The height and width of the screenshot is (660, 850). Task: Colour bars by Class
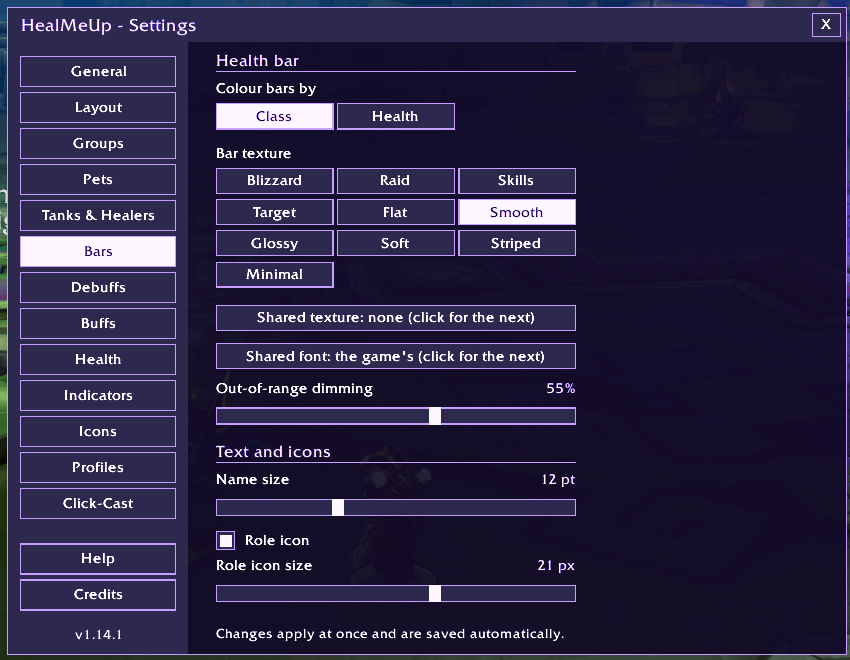[x=275, y=117]
